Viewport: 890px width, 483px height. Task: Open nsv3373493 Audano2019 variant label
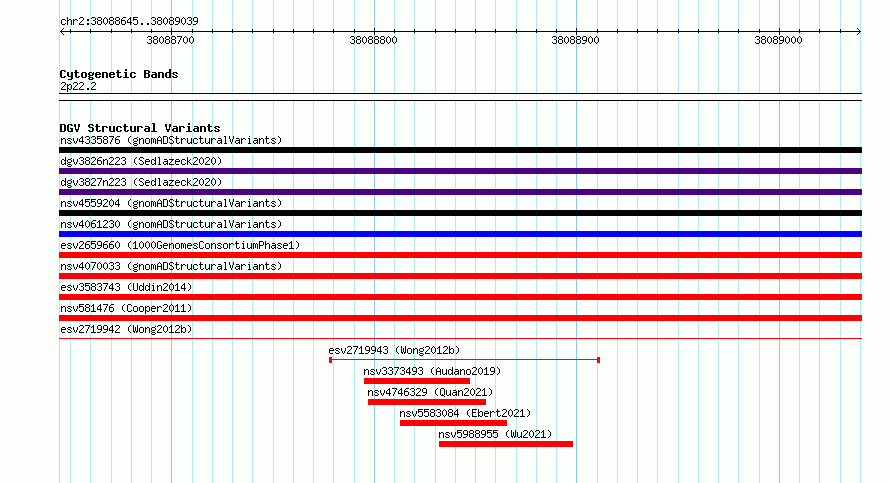coord(433,371)
